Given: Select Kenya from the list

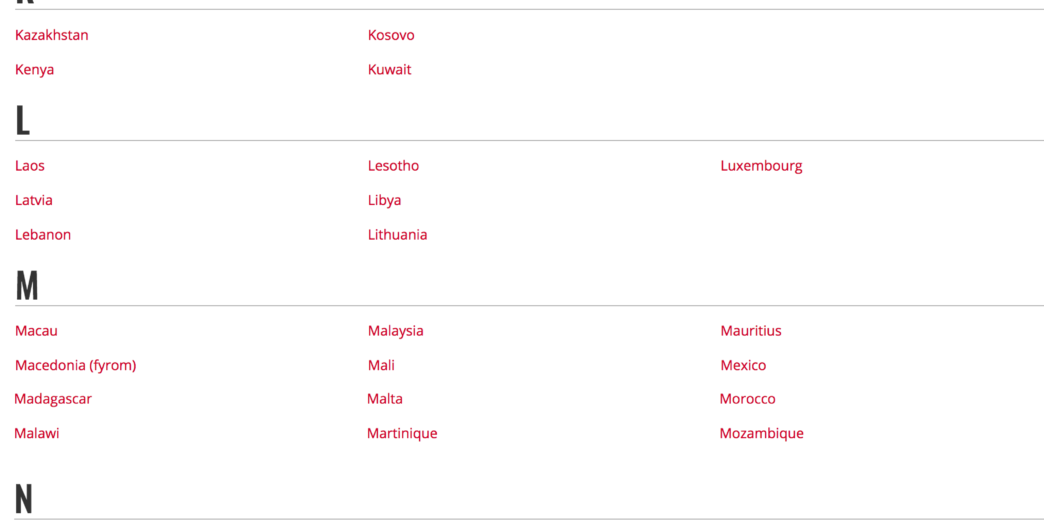Looking at the screenshot, I should (35, 70).
